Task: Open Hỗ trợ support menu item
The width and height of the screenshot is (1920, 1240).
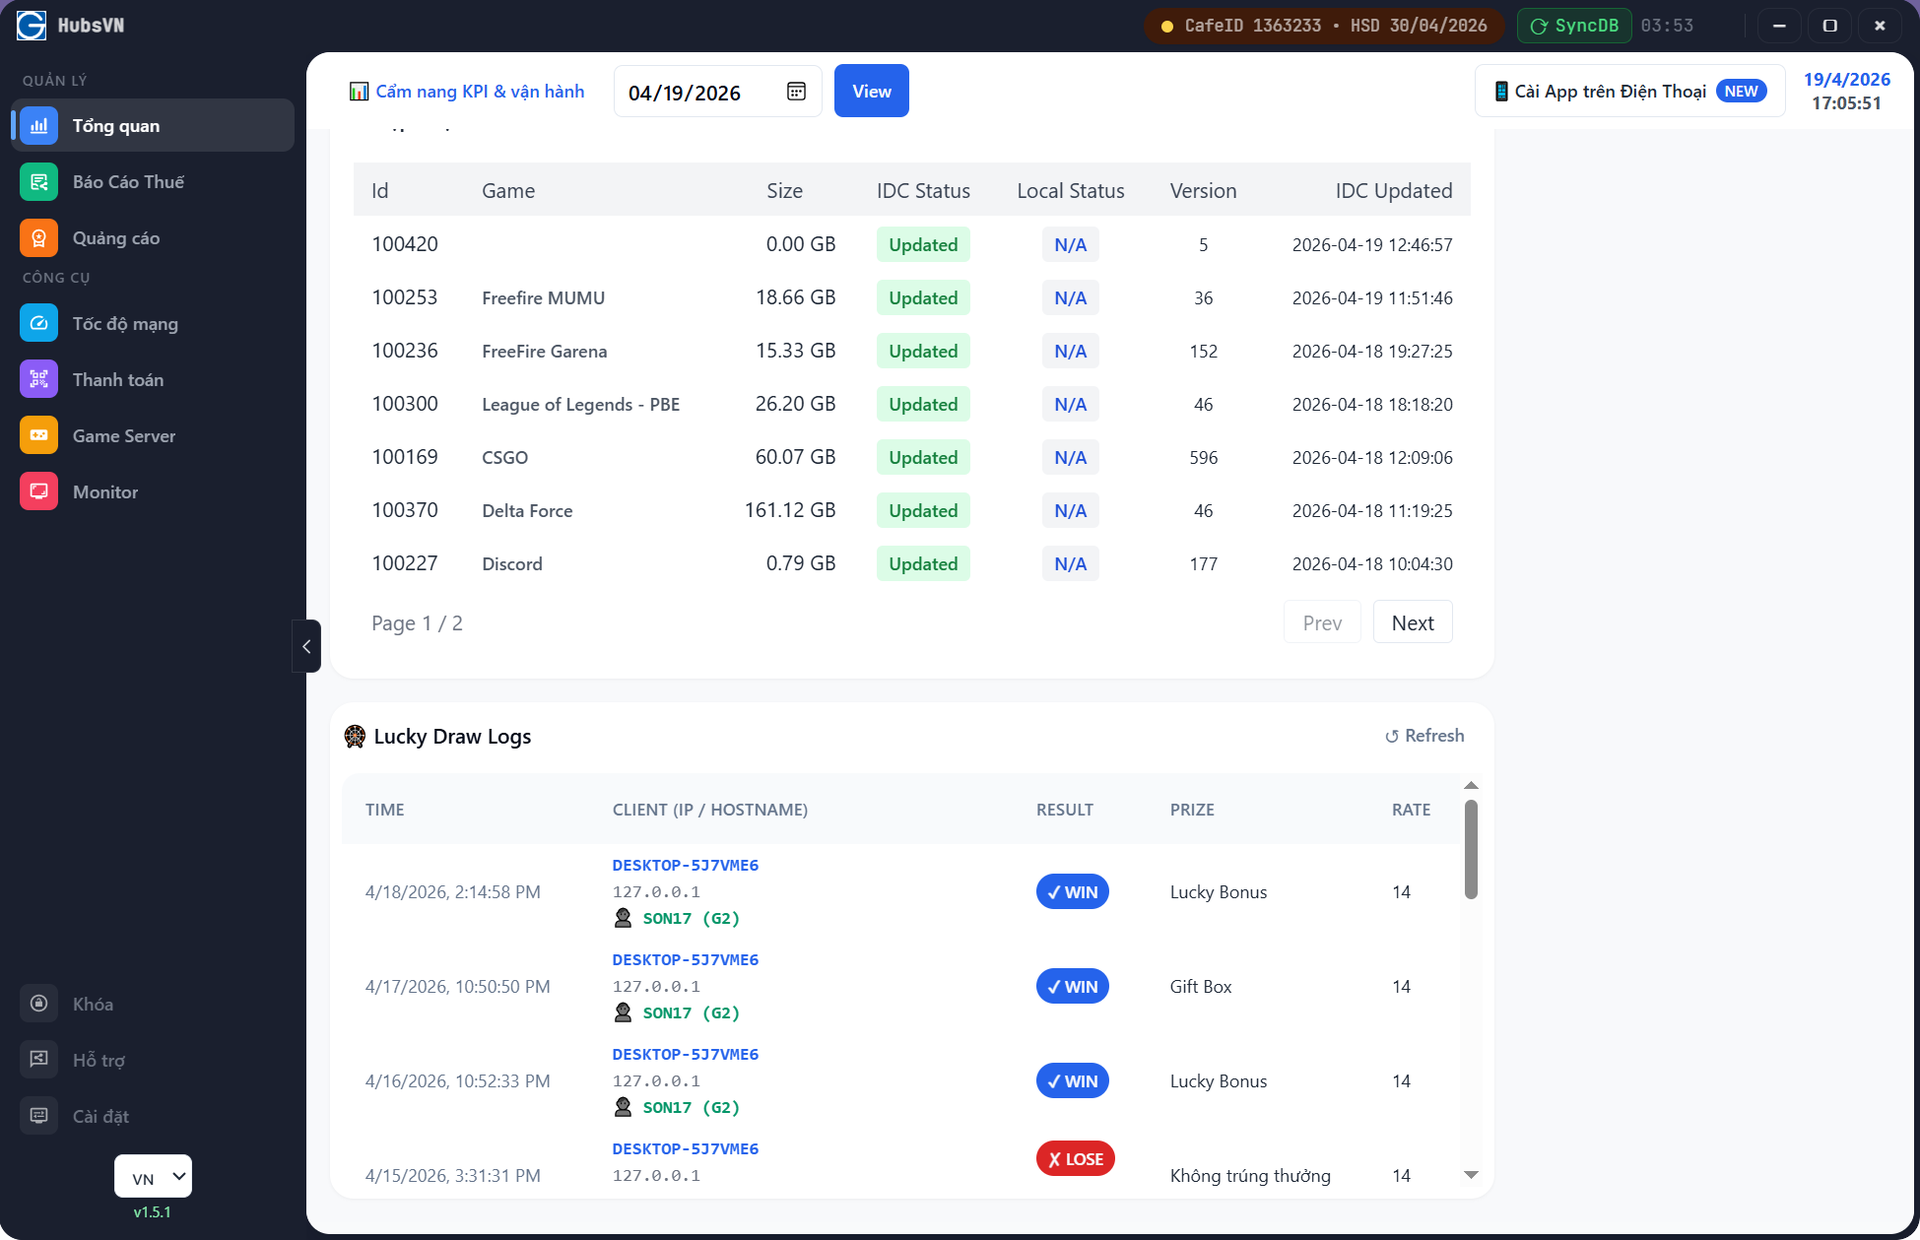Action: point(98,1060)
